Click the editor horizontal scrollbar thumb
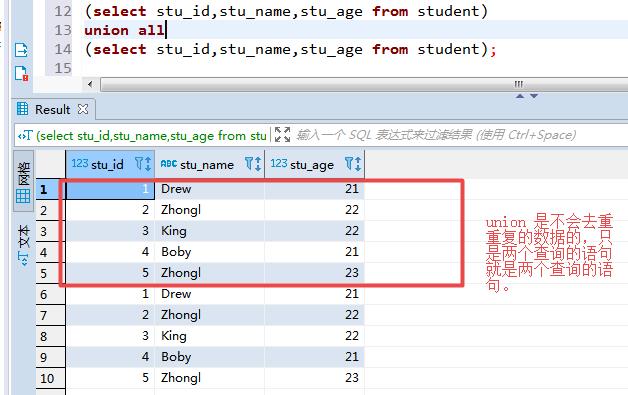Screen dimensions: 628x395 [x=364, y=85]
